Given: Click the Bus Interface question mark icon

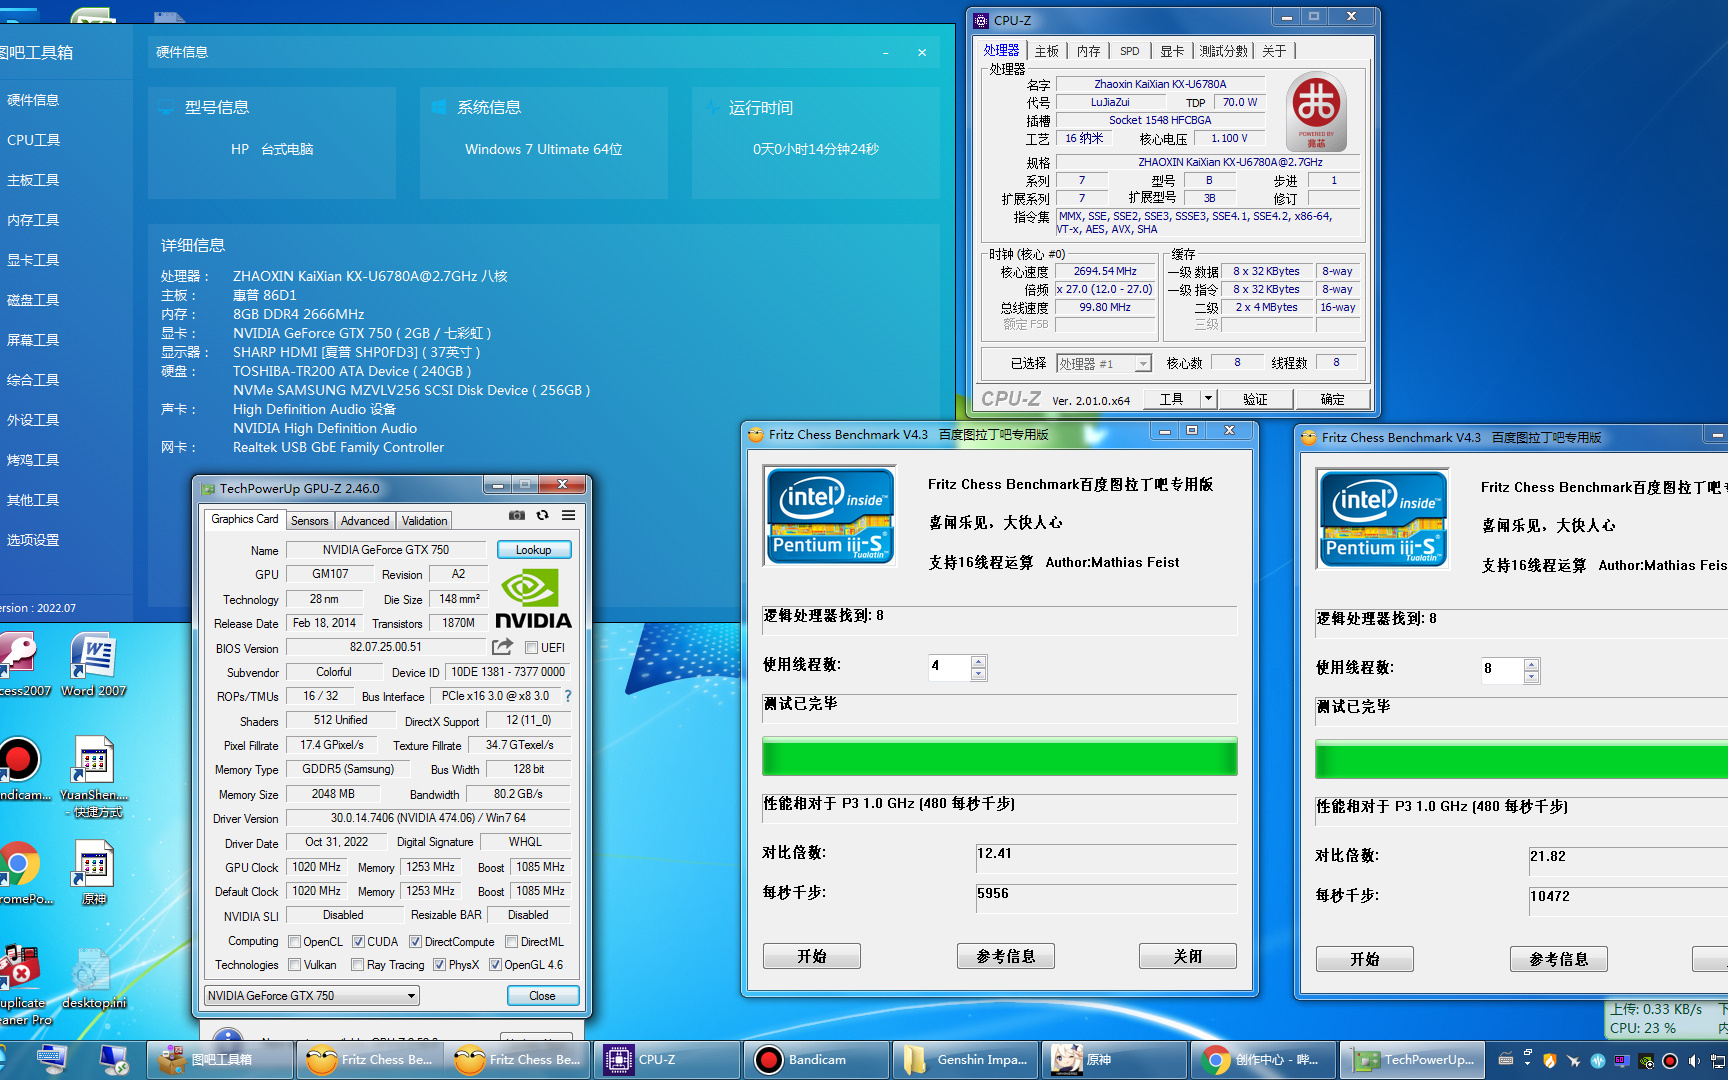Looking at the screenshot, I should 568,696.
